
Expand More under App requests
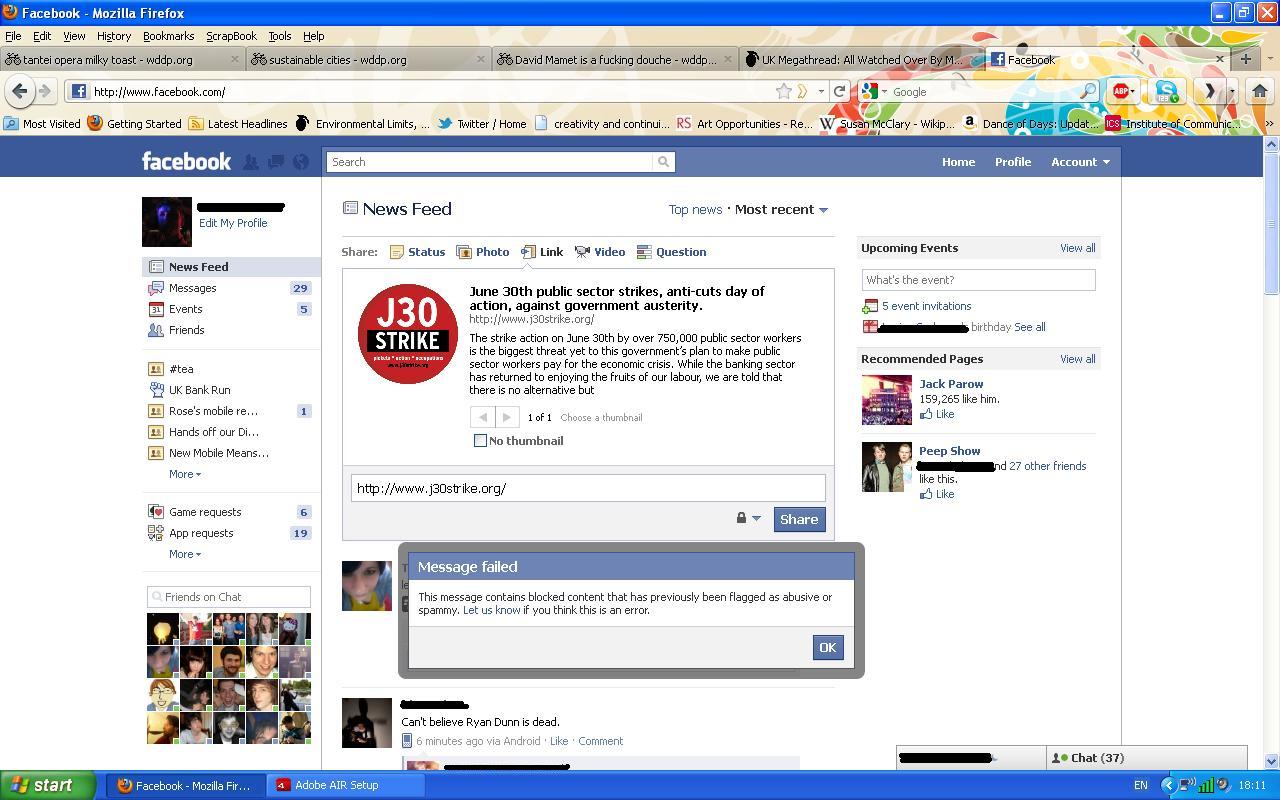(185, 554)
